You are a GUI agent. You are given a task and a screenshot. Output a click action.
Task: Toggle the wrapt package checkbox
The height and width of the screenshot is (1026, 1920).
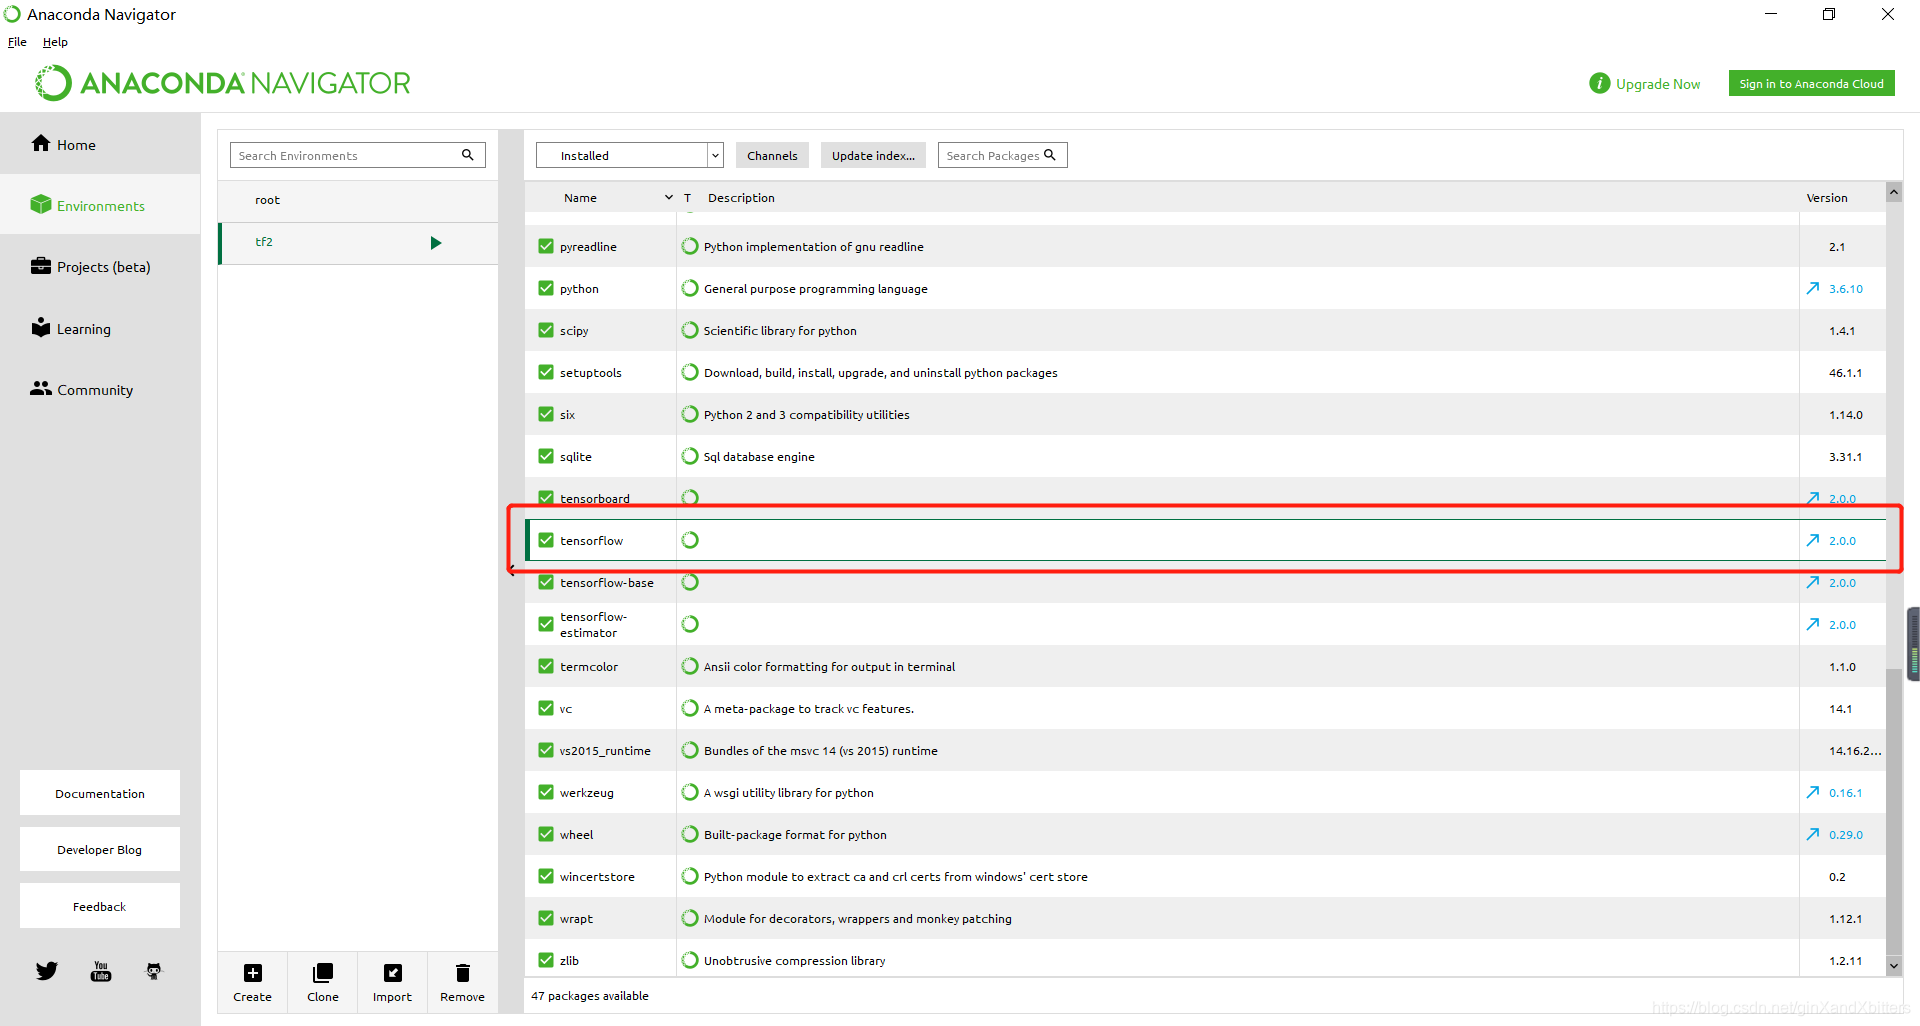tap(546, 918)
